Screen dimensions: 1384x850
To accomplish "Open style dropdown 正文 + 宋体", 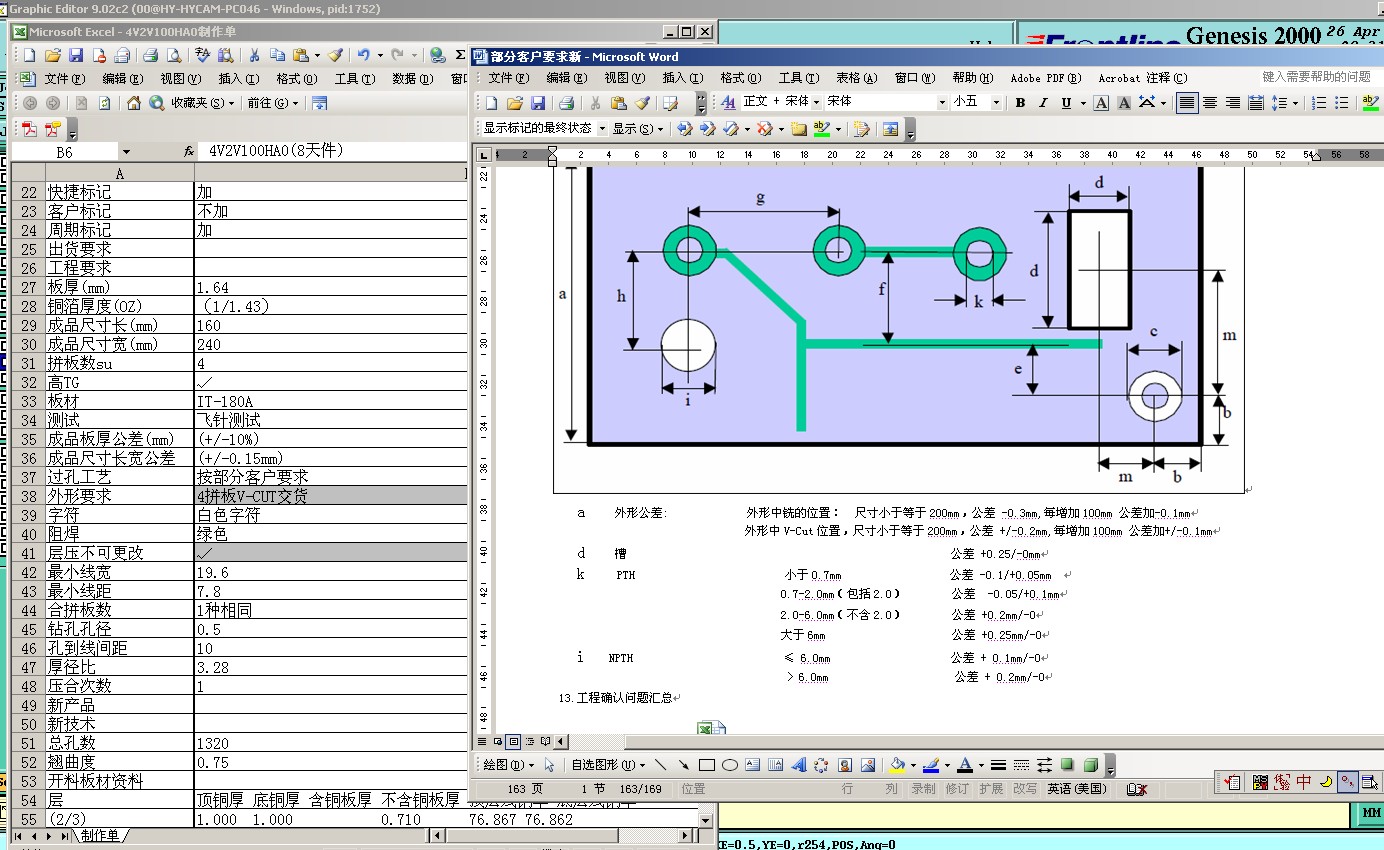I will [x=816, y=102].
